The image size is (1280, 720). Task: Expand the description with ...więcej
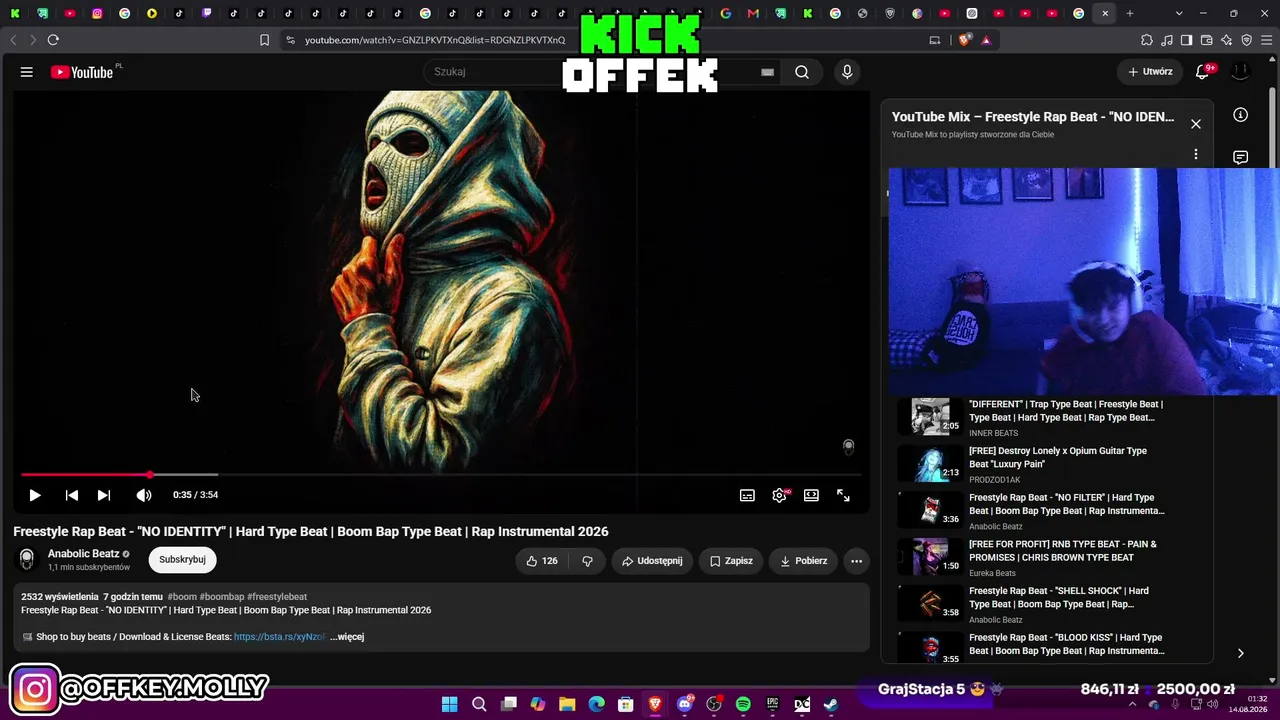[347, 637]
